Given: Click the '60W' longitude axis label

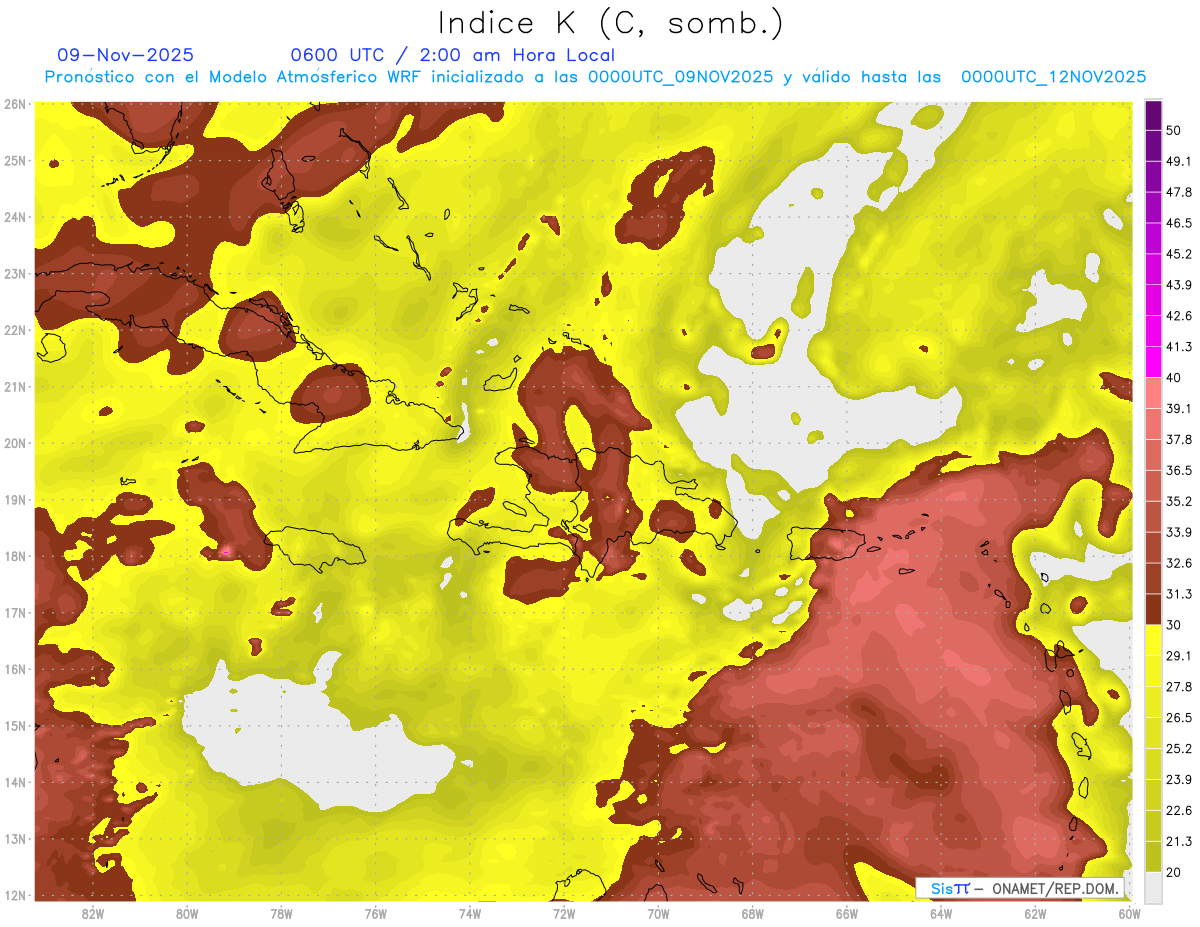Looking at the screenshot, I should (x=1129, y=913).
